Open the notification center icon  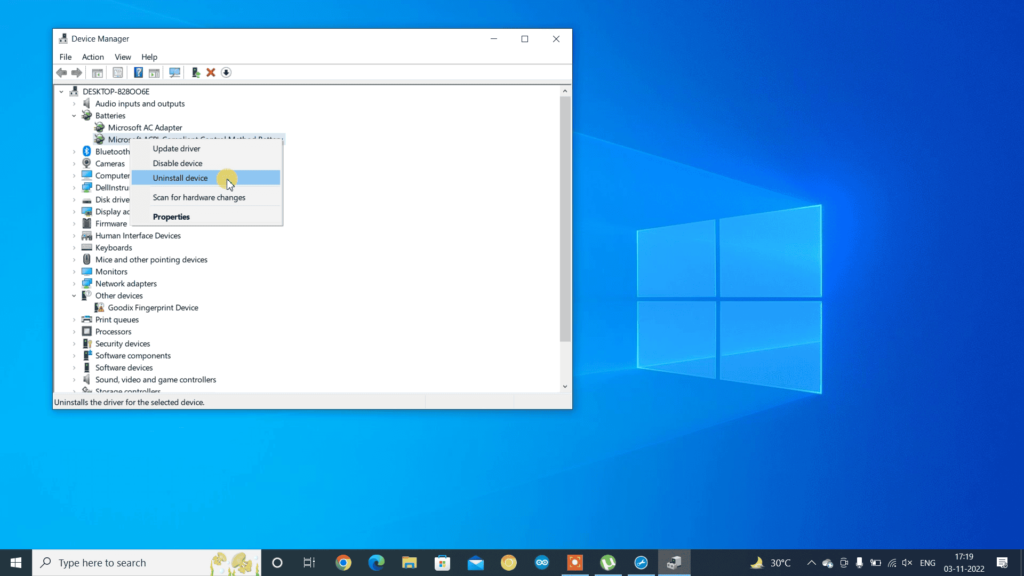pyautogui.click(x=1002, y=562)
